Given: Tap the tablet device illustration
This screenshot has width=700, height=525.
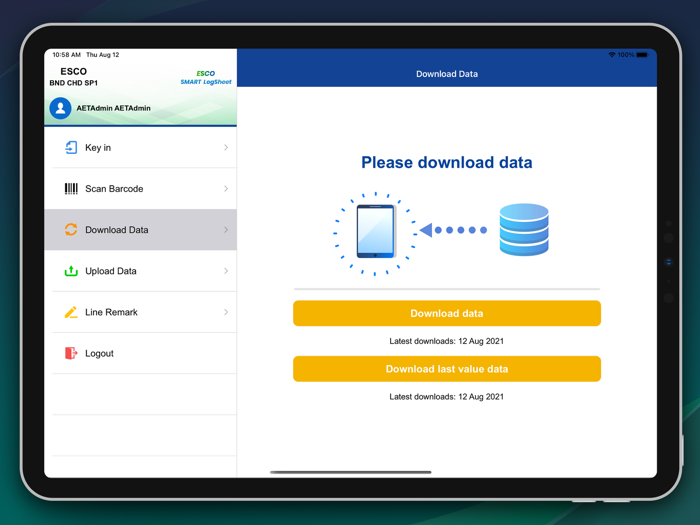Looking at the screenshot, I should [x=375, y=231].
